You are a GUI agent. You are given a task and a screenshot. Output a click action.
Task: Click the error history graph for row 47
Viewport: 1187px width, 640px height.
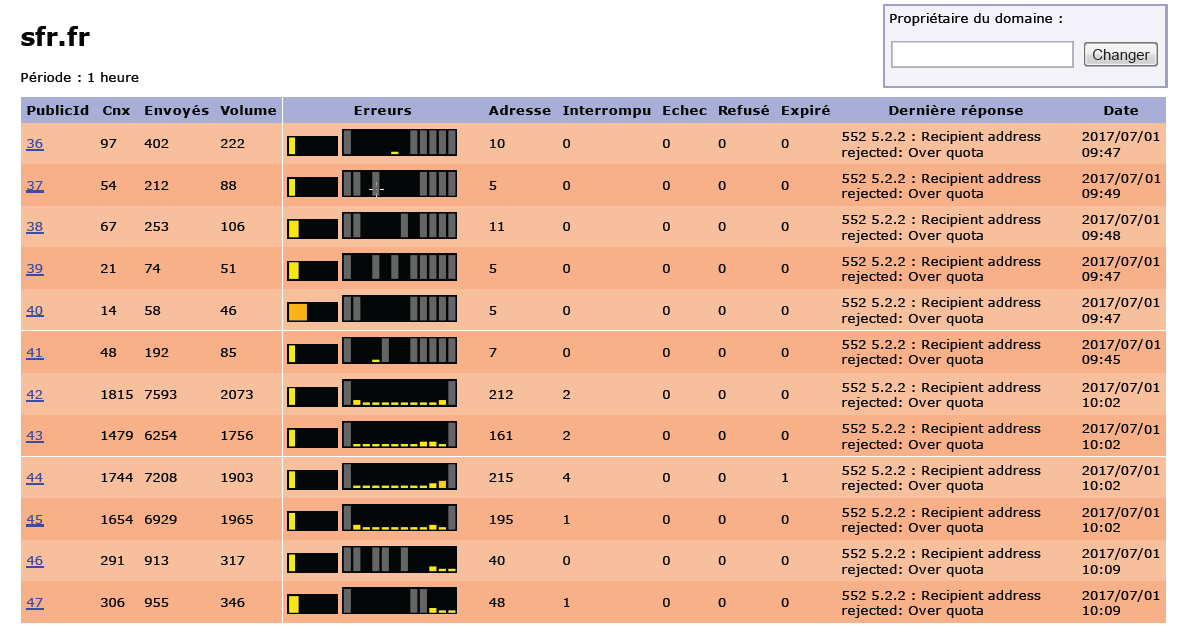(x=400, y=601)
